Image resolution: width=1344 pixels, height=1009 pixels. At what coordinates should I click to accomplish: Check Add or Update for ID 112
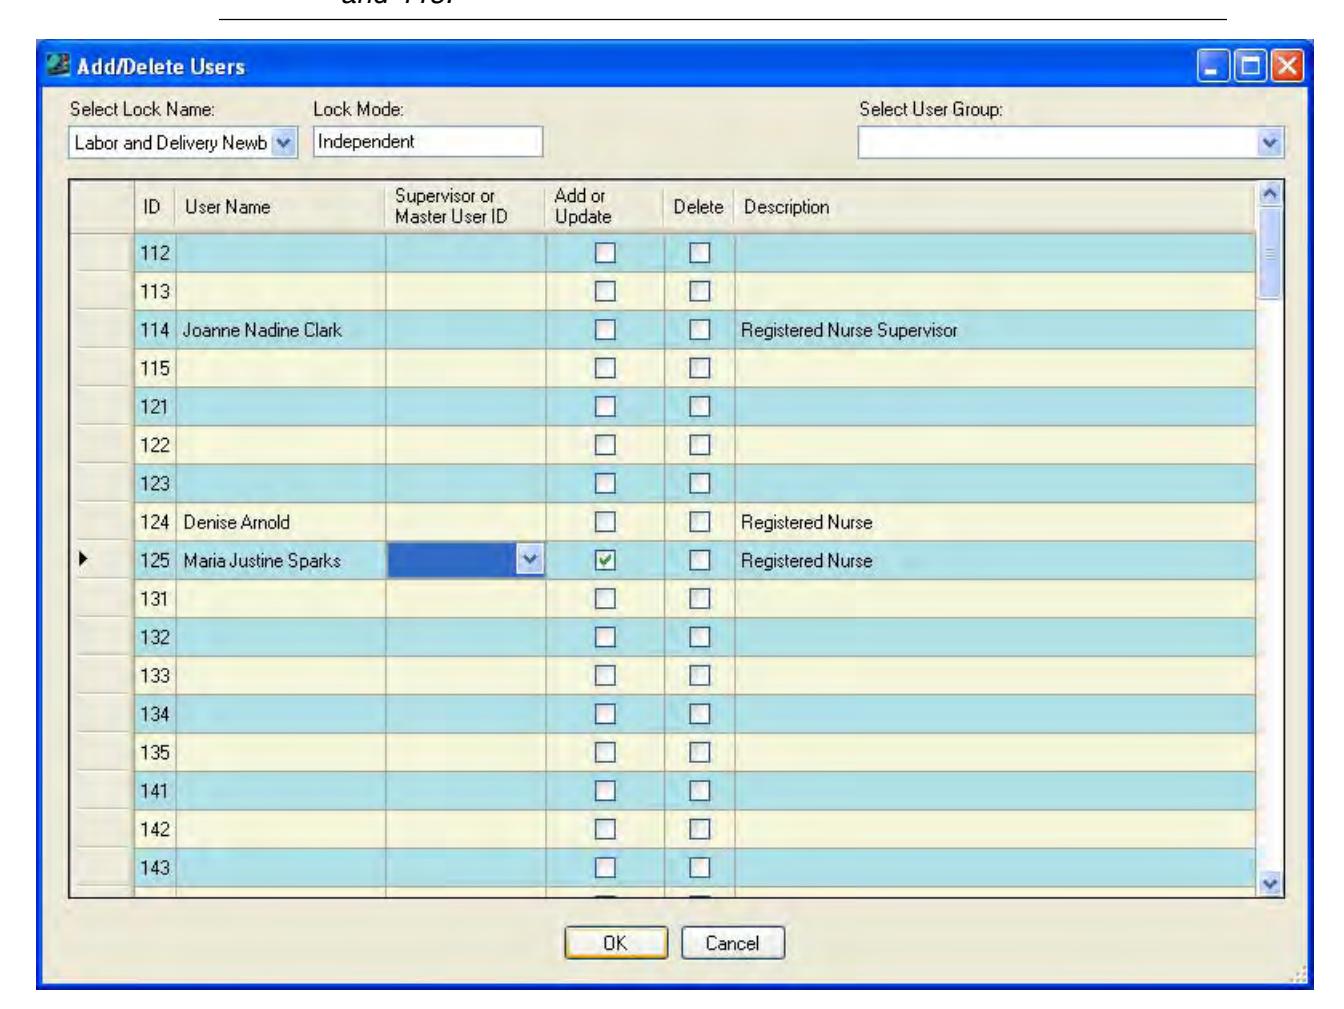tap(605, 254)
